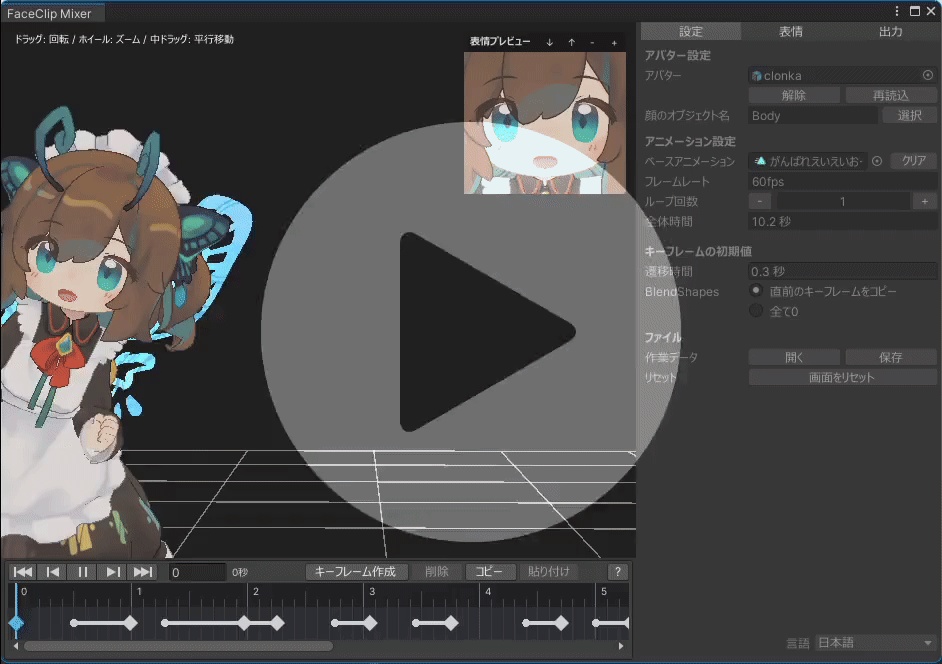
Task: Open window options kebab menu
Action: pyautogui.click(x=897, y=11)
